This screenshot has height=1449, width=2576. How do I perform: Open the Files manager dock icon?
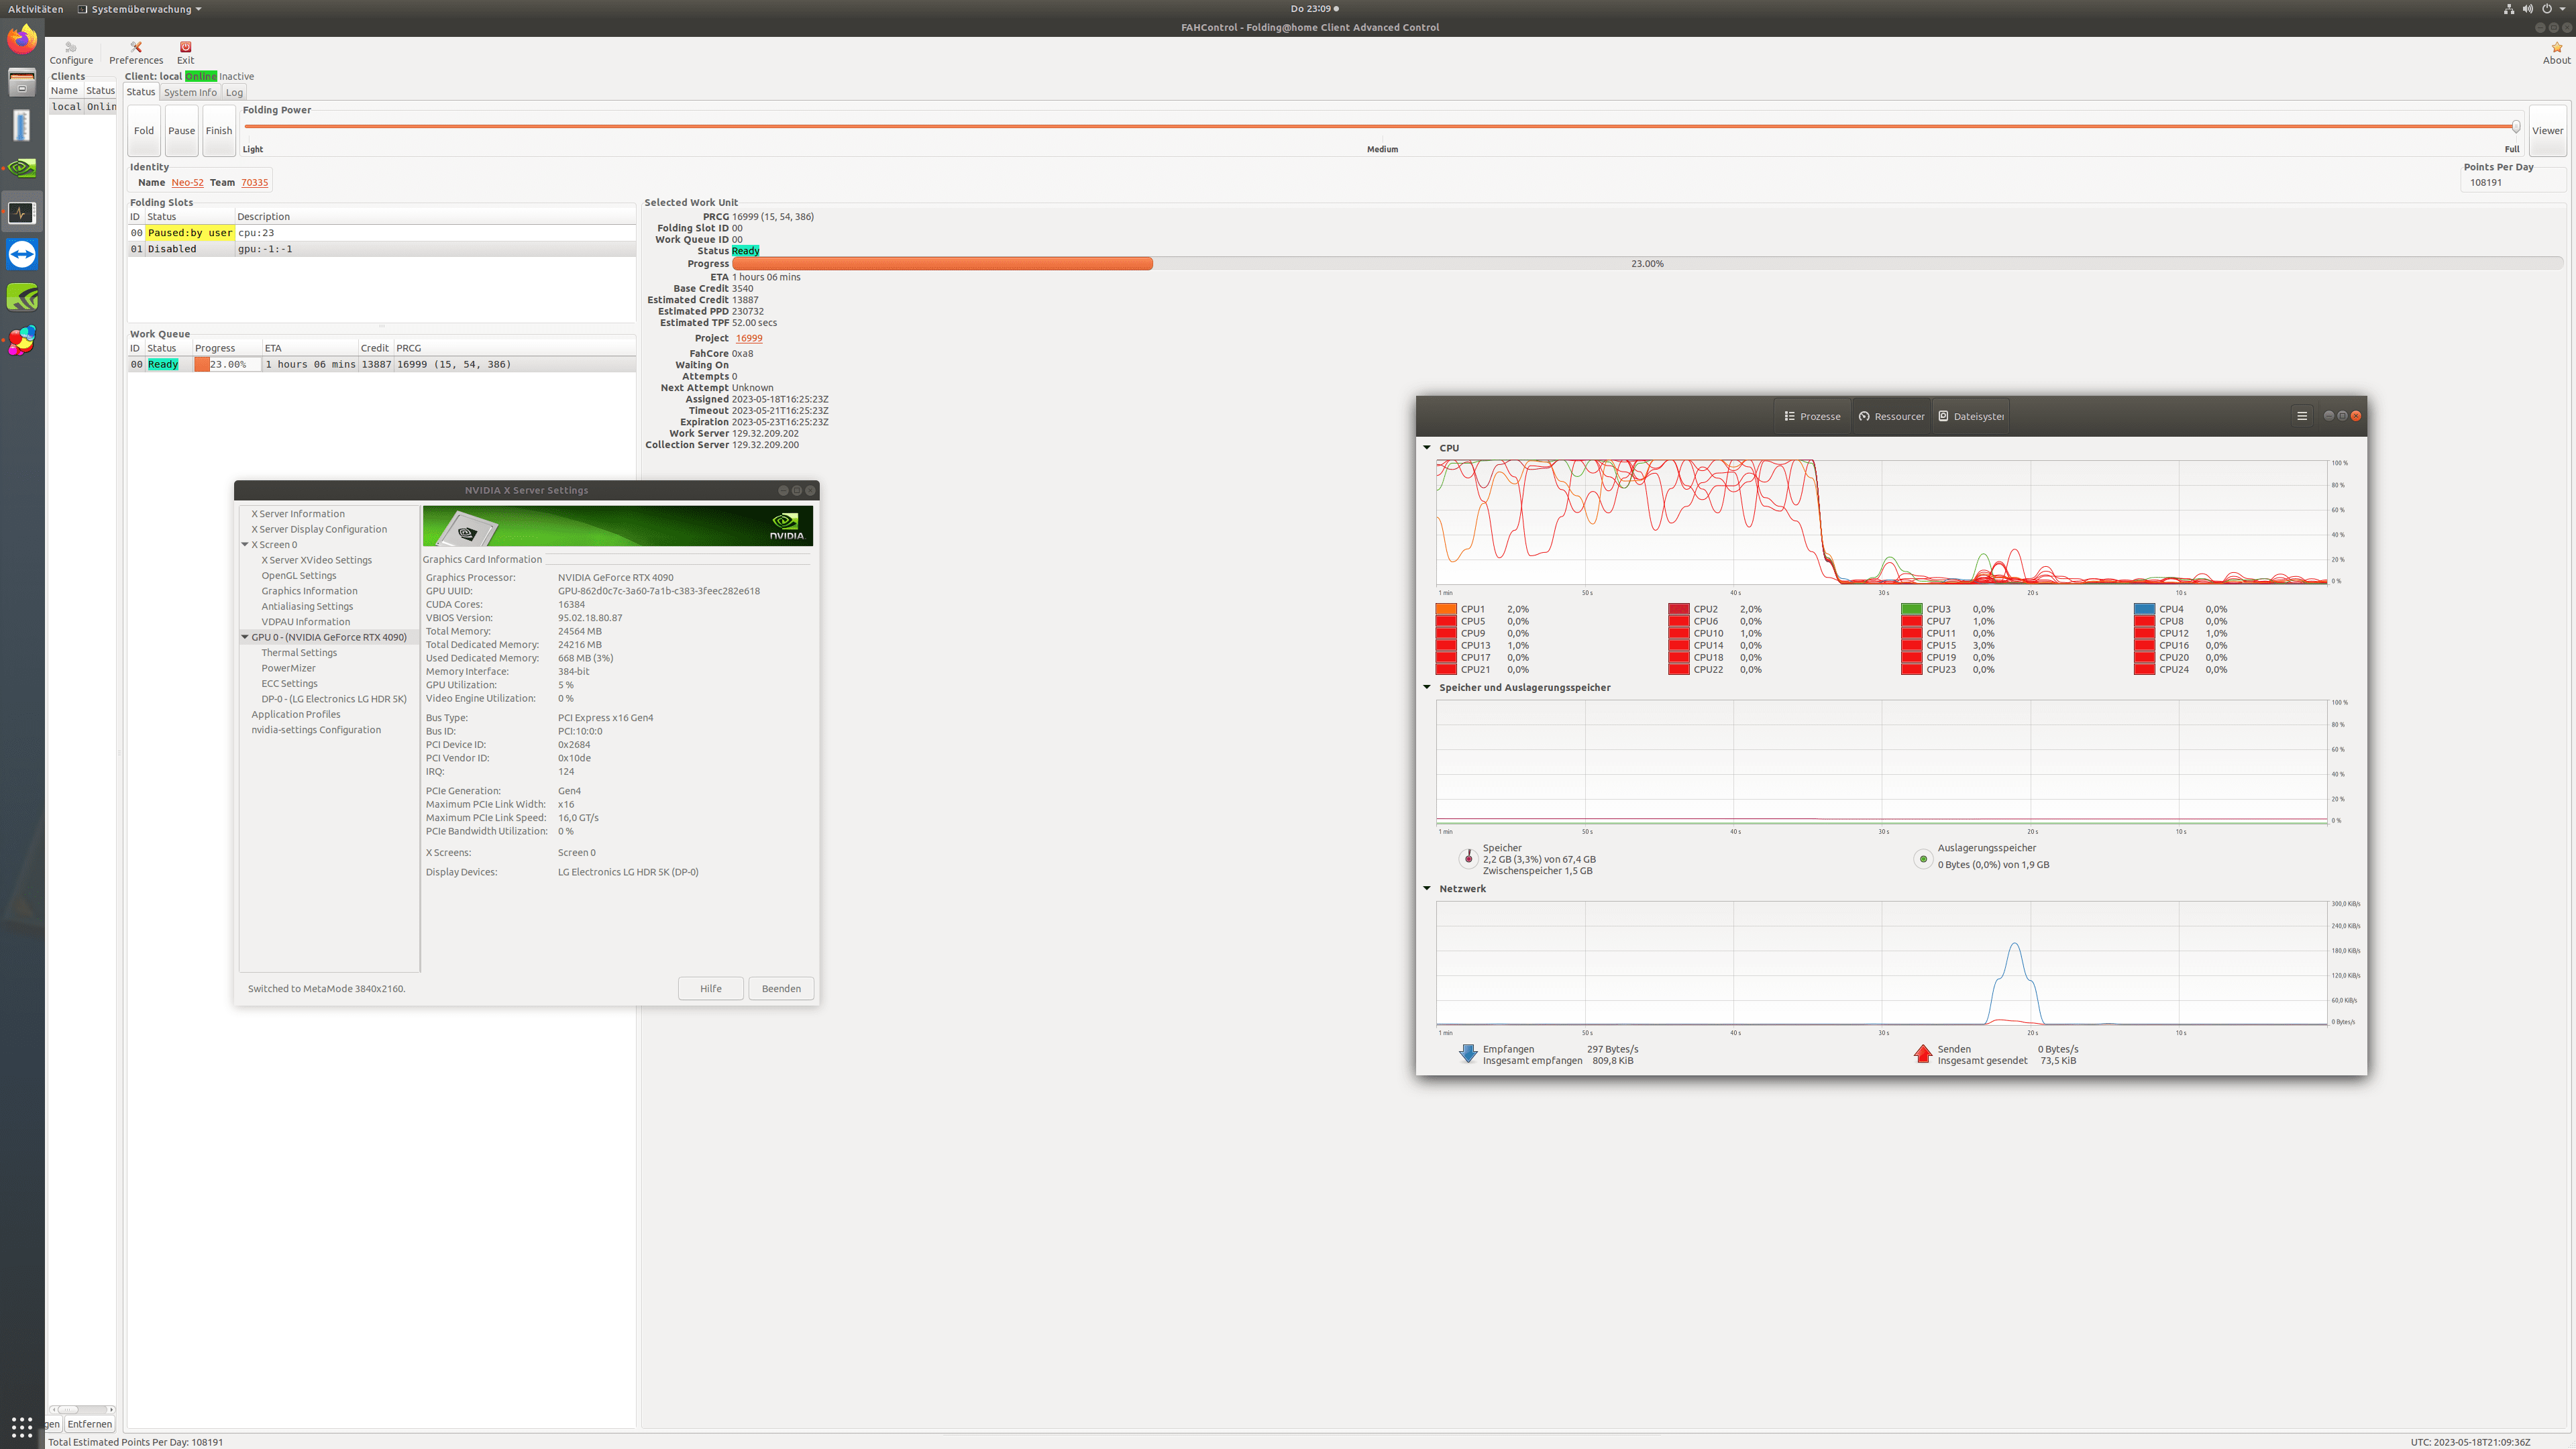pyautogui.click(x=22, y=83)
